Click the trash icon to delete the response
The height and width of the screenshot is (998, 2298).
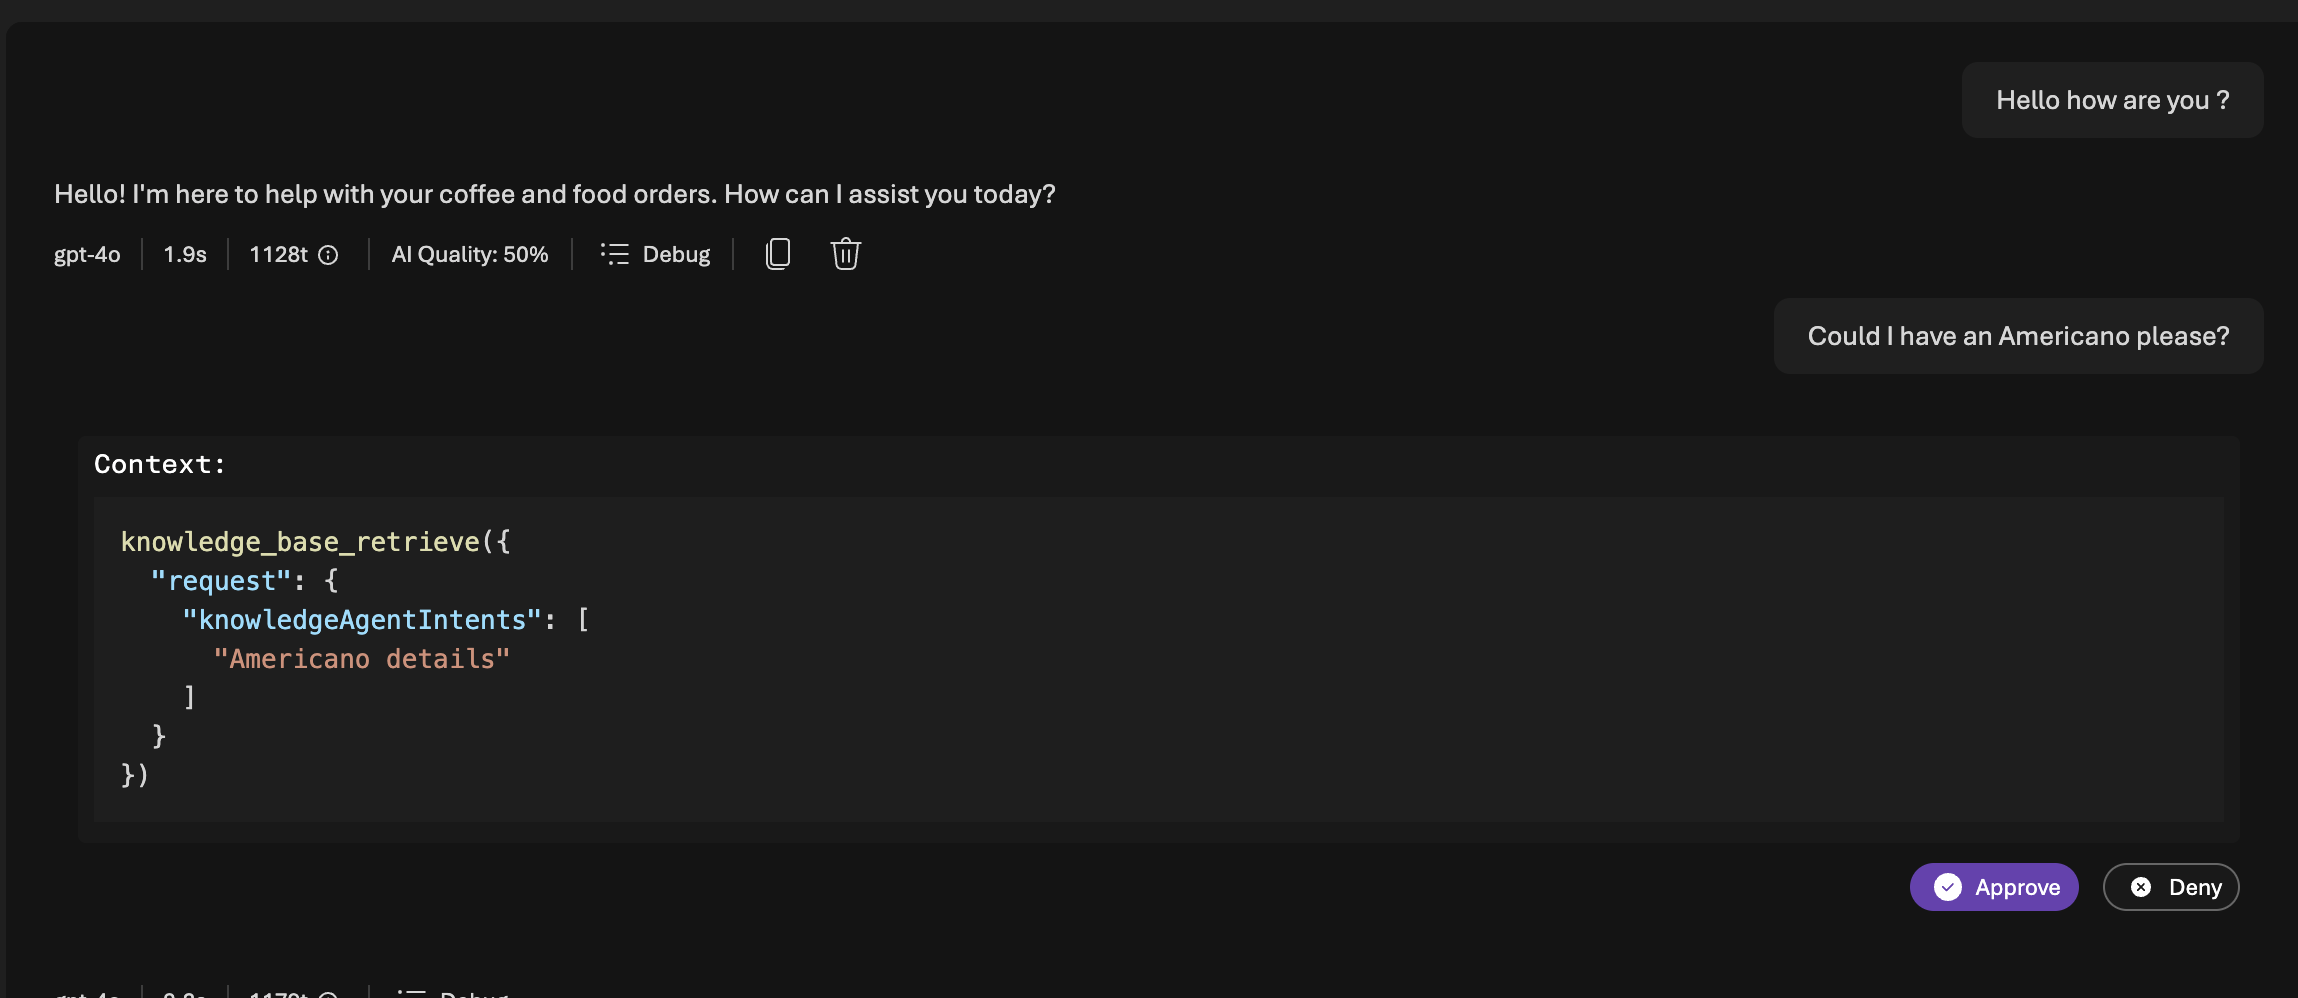(x=844, y=254)
